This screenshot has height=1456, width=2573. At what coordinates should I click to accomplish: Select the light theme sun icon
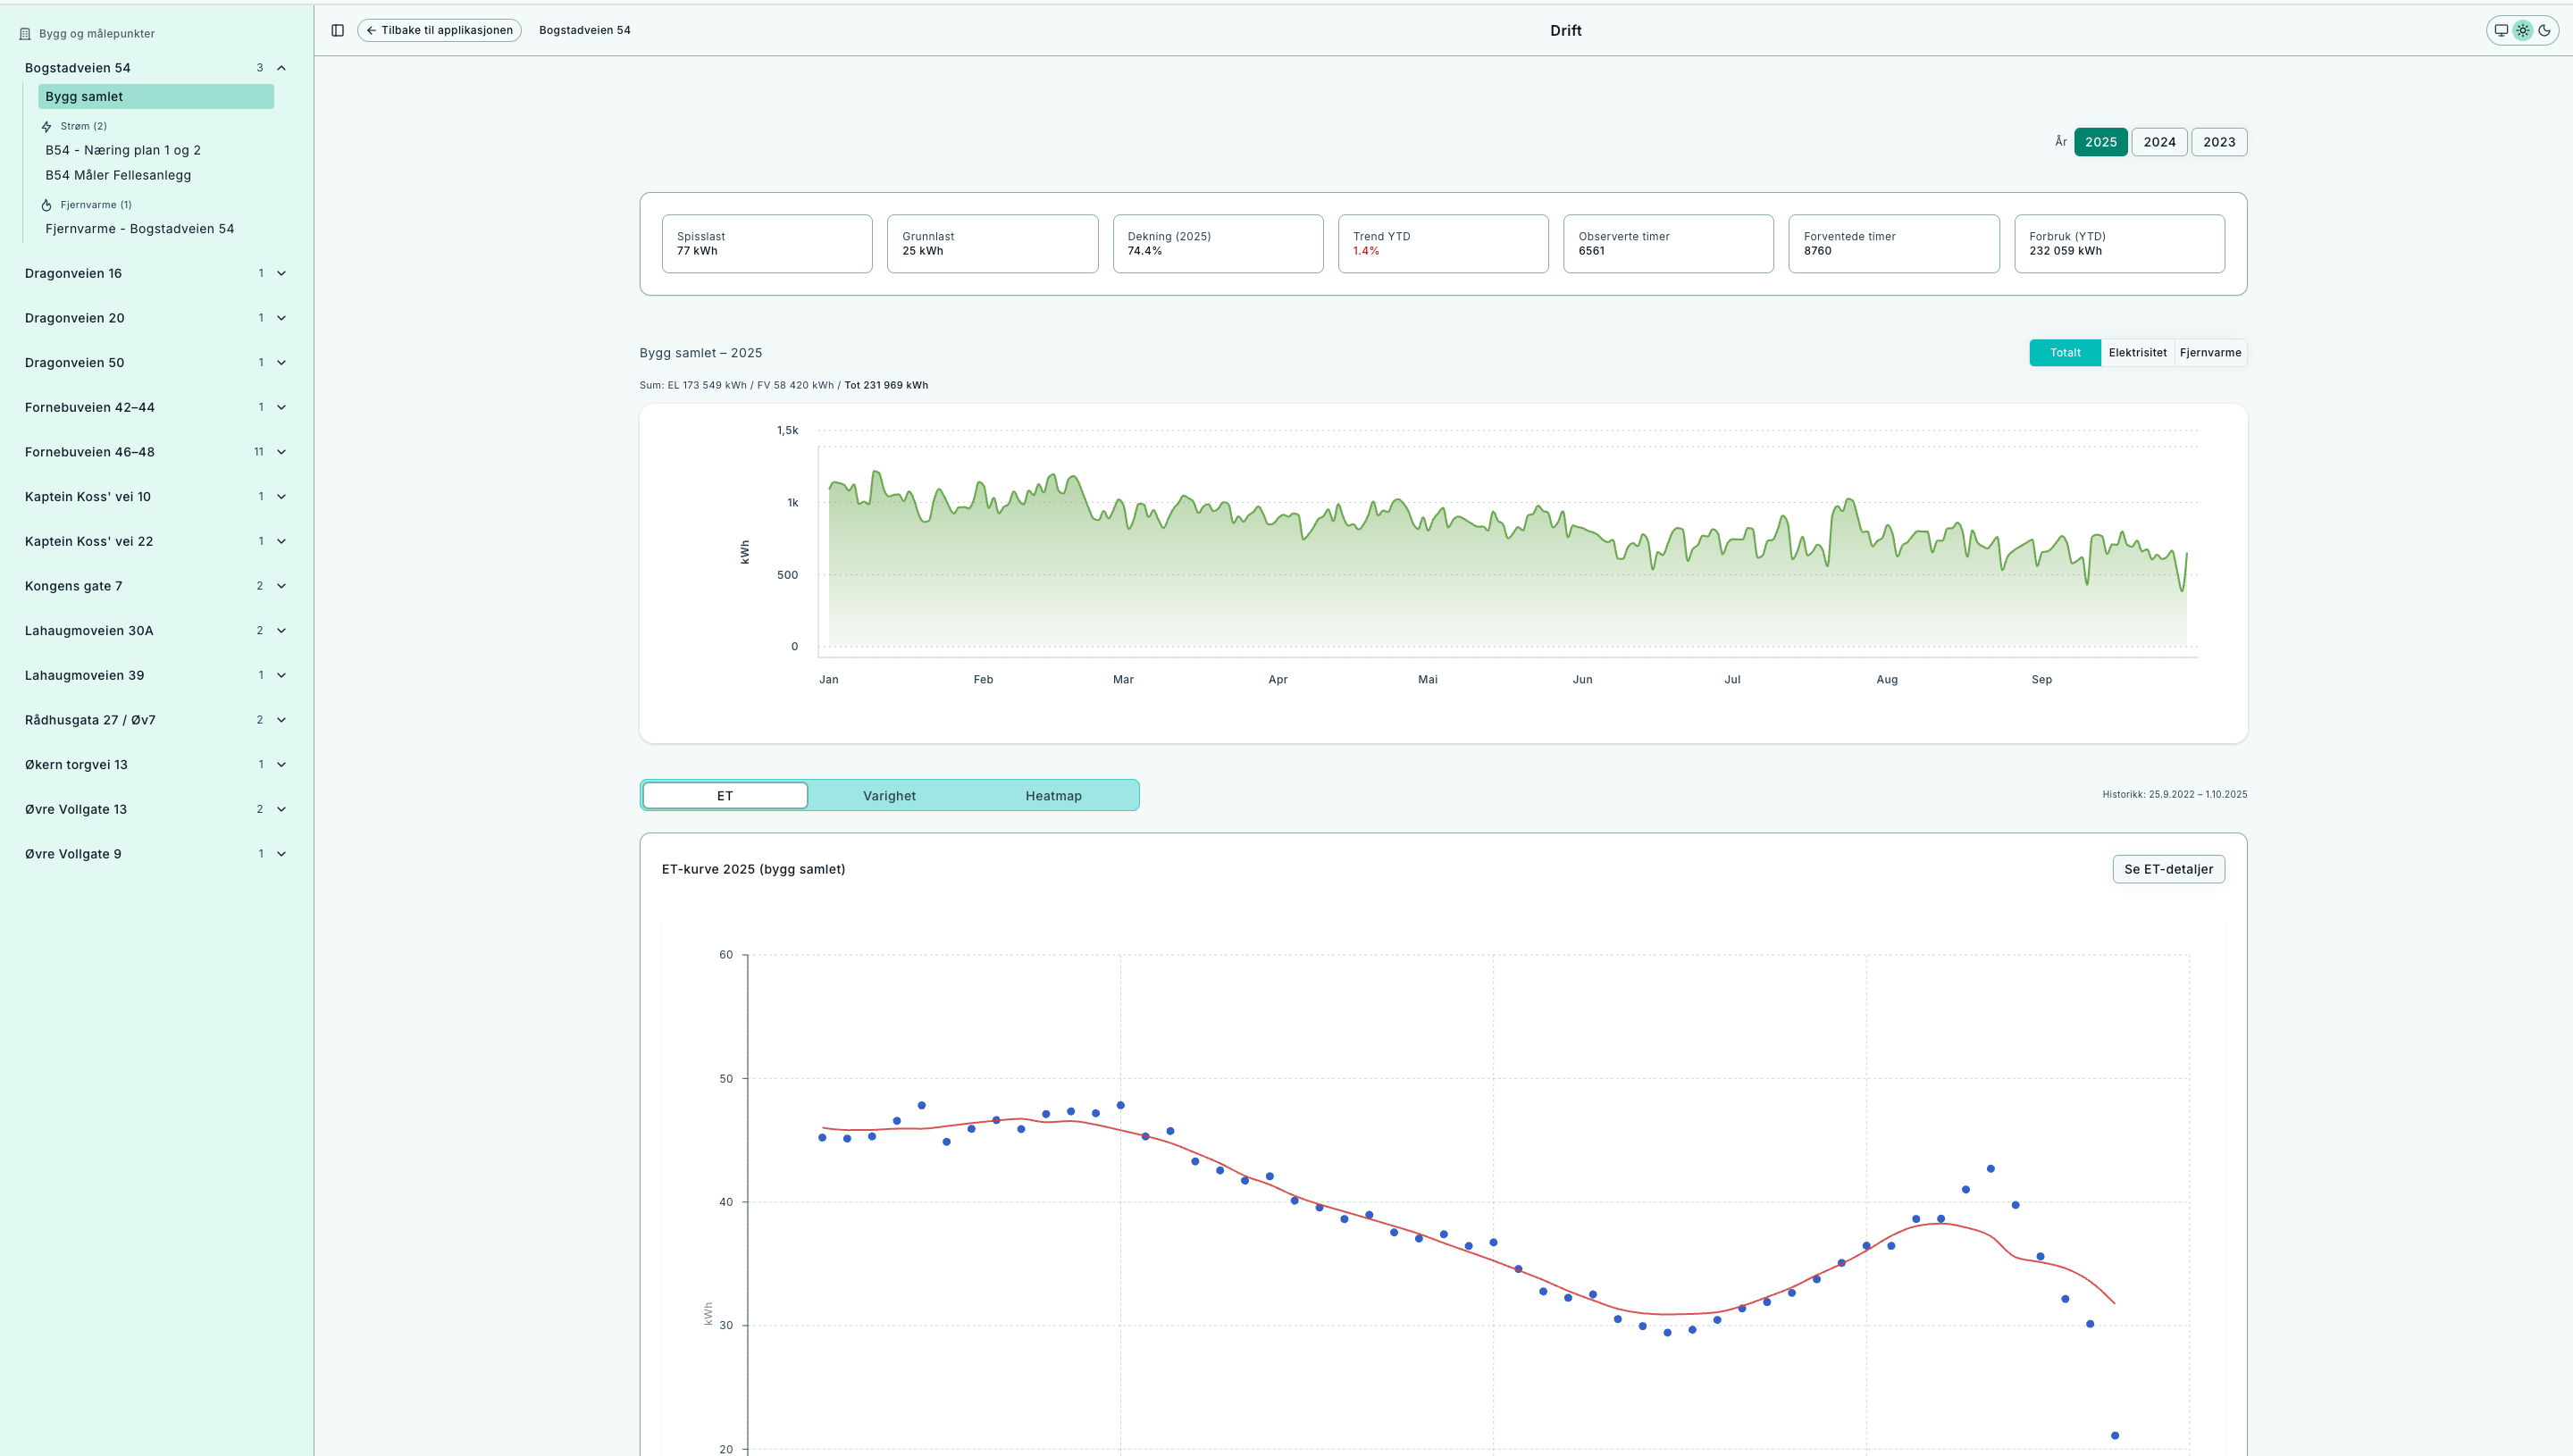pyautogui.click(x=2523, y=30)
